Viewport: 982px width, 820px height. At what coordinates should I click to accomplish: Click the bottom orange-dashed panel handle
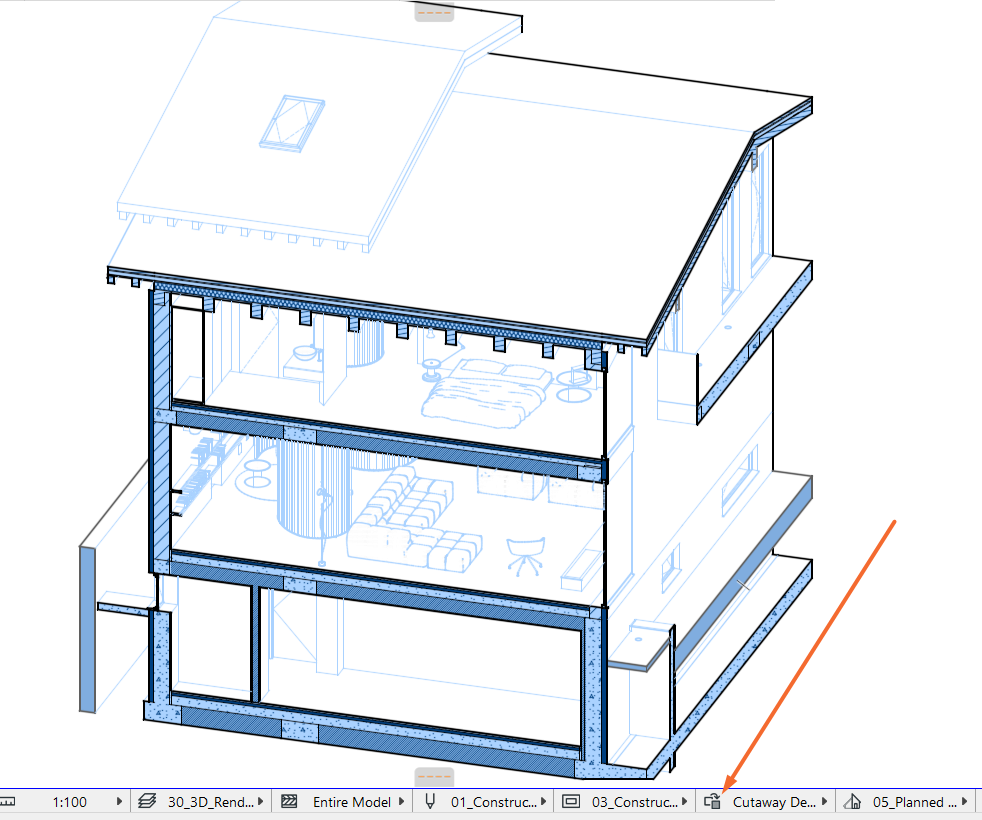(x=434, y=777)
